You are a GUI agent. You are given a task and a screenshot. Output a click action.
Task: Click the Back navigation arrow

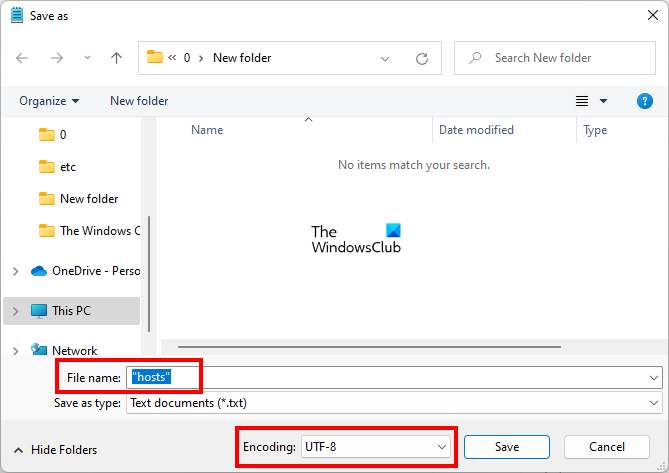click(x=23, y=58)
